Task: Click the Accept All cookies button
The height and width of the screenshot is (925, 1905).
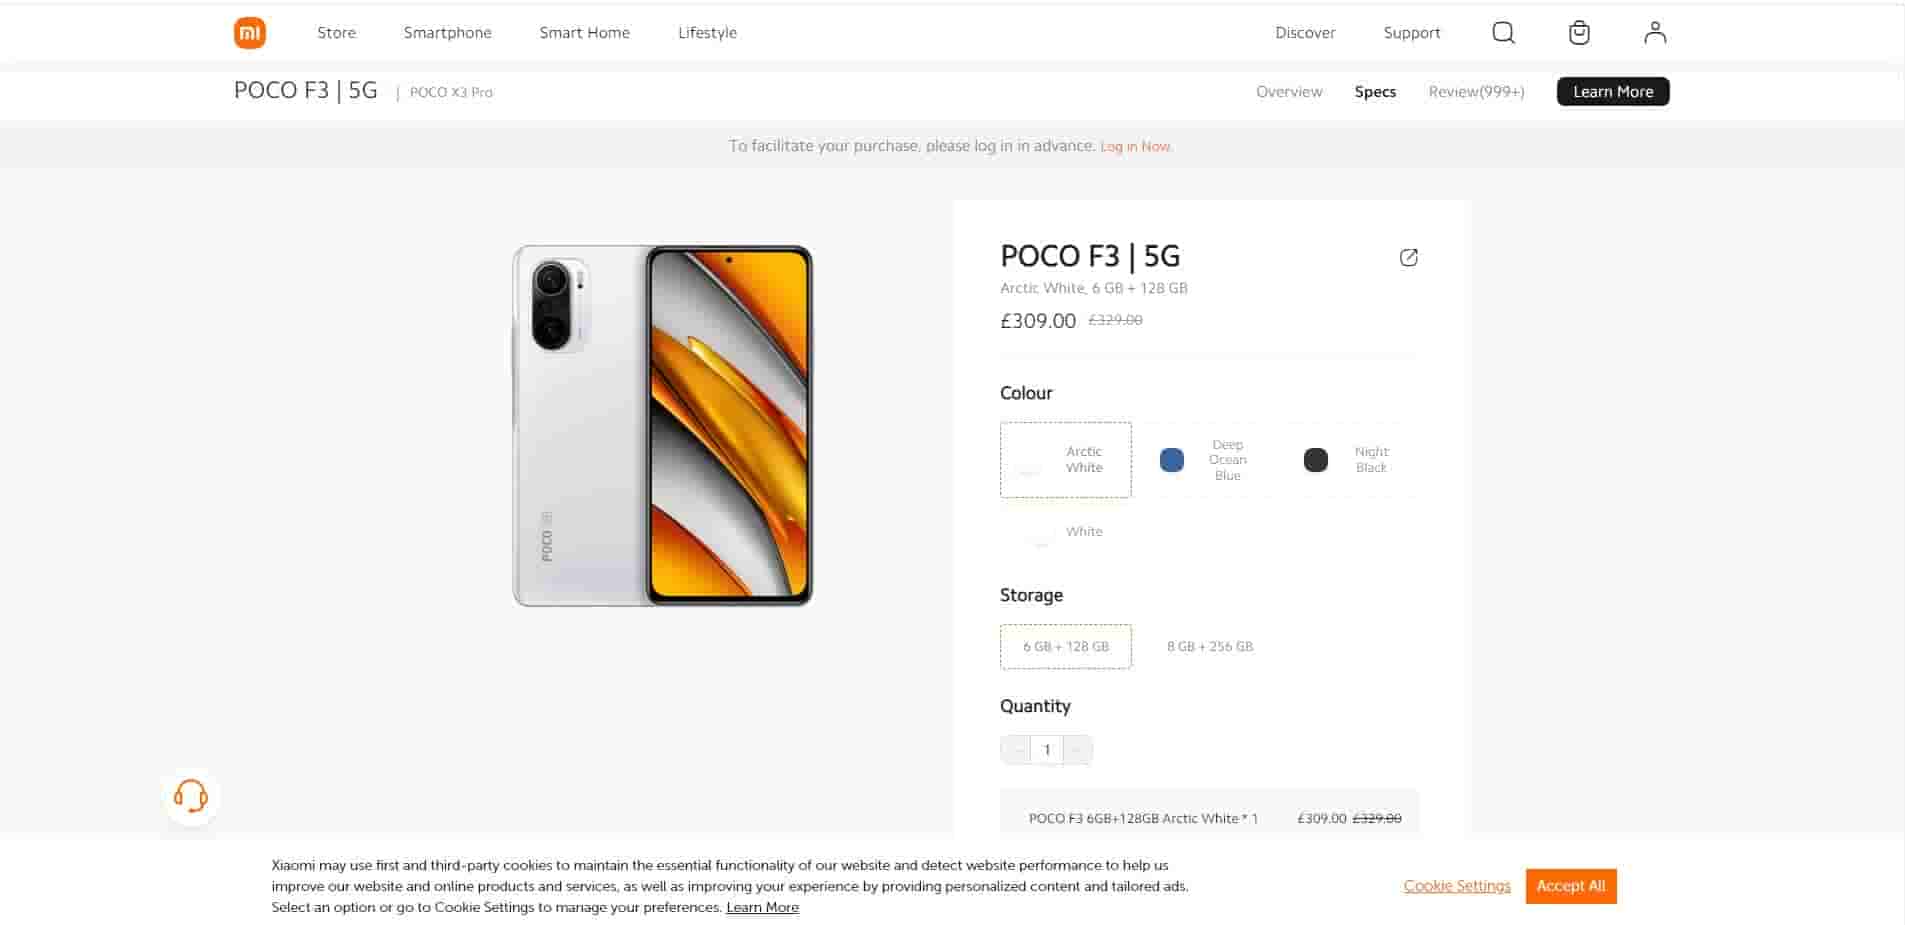Action: (x=1570, y=886)
